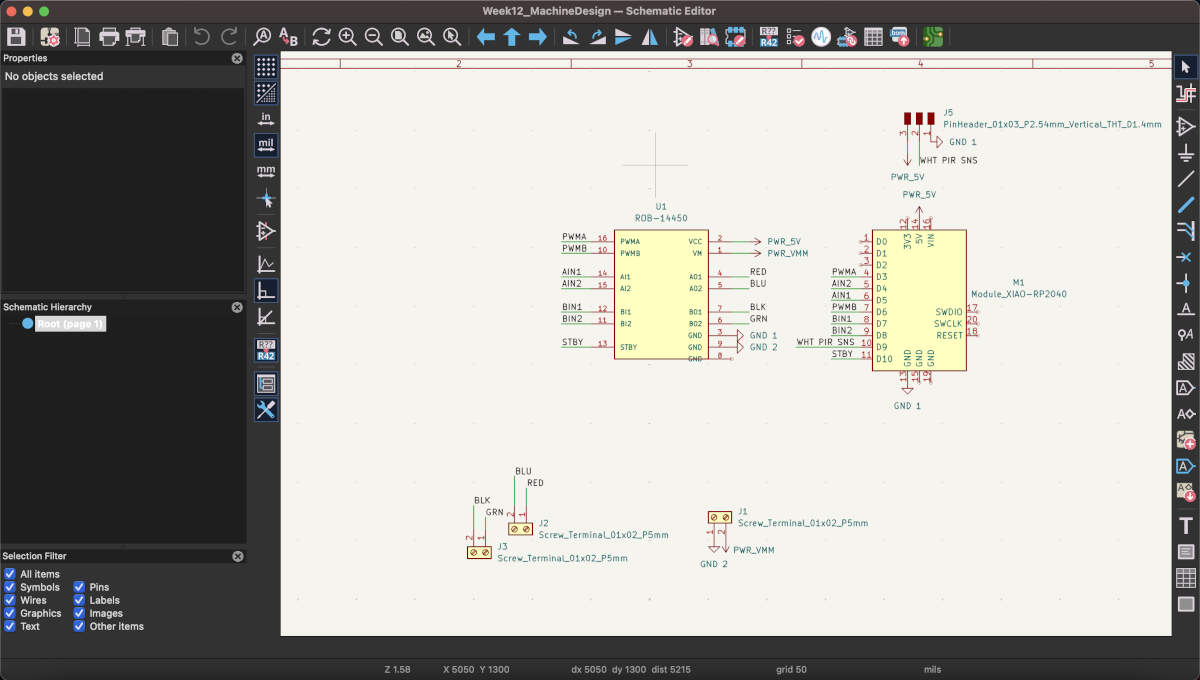Refresh the schematic view

[x=321, y=37]
